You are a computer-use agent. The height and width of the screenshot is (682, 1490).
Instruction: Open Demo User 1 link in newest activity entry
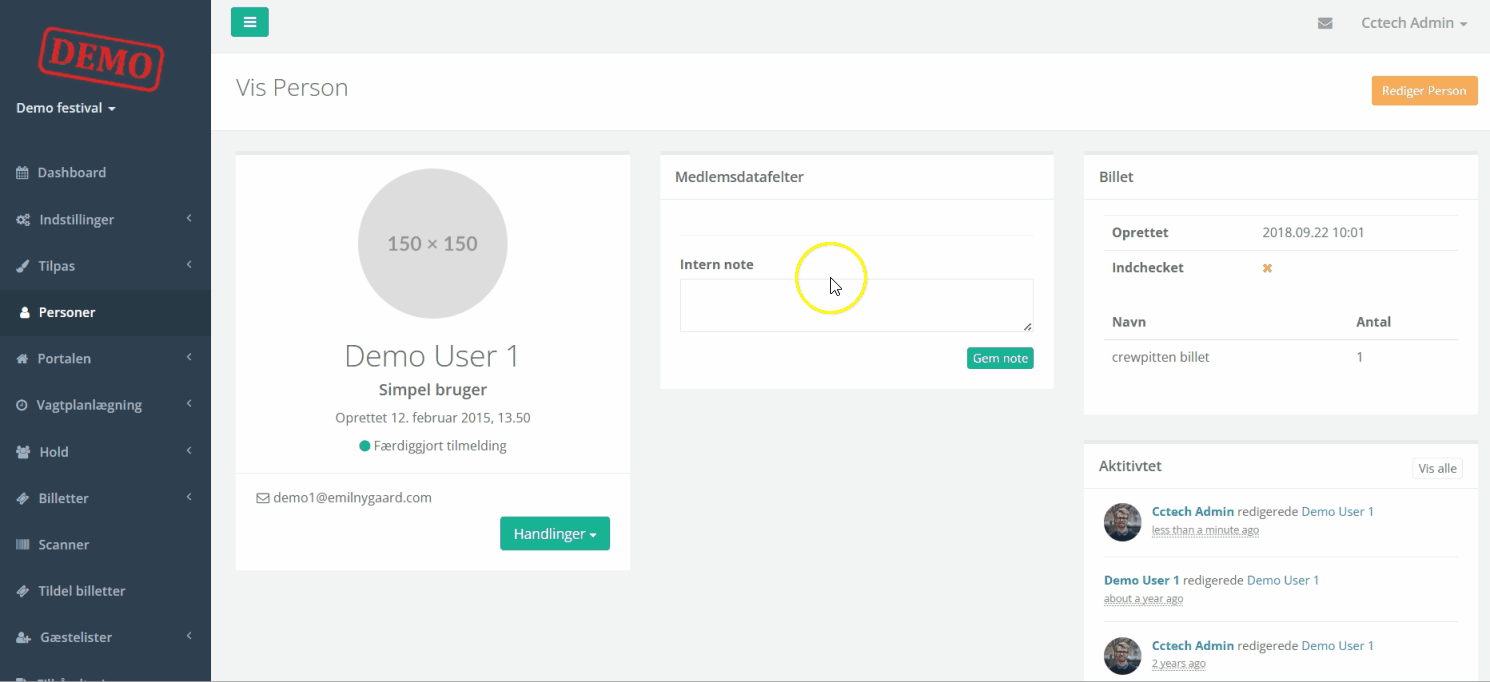(x=1338, y=511)
